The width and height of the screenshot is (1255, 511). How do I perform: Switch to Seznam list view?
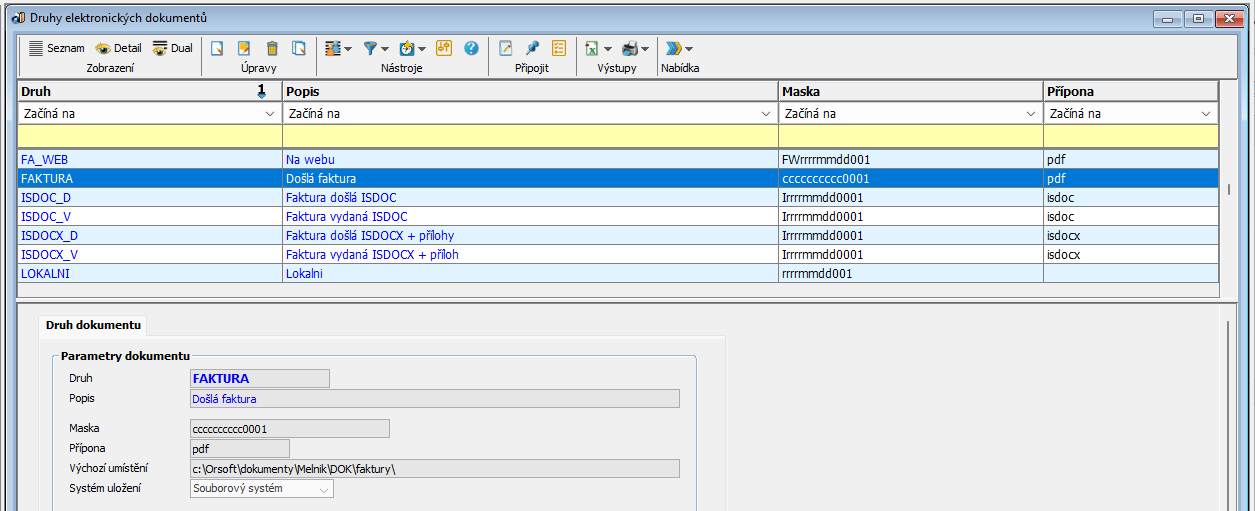(56, 48)
